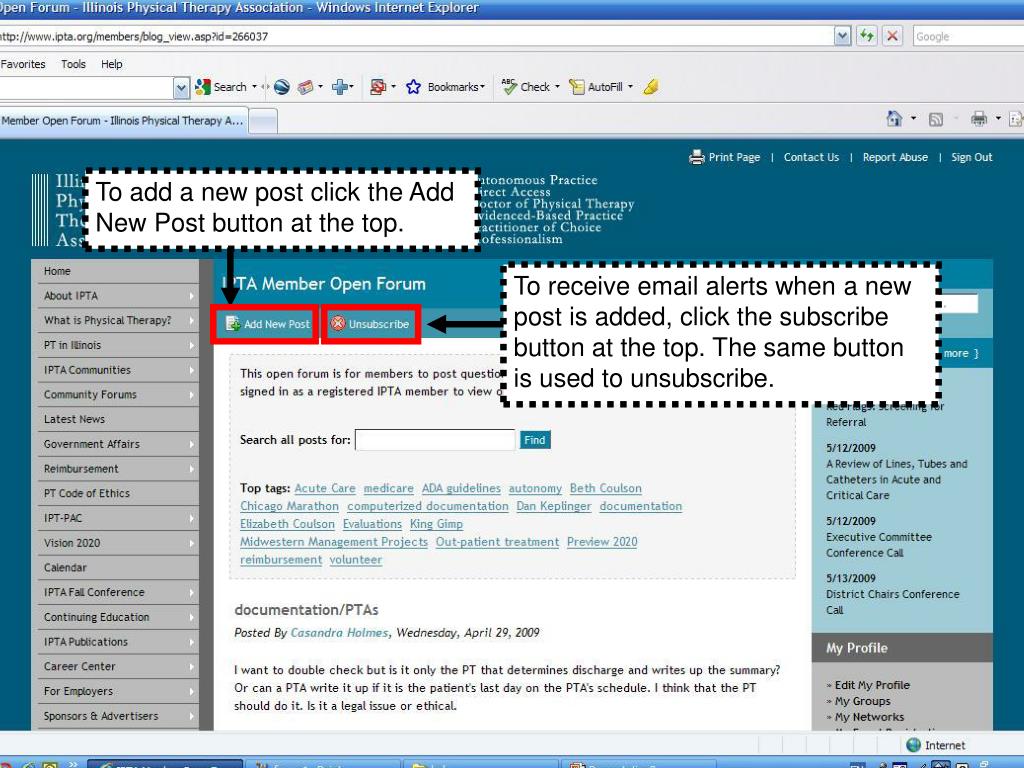This screenshot has height=768, width=1024.
Task: Click the blue plus toolbar icon
Action: 340,87
